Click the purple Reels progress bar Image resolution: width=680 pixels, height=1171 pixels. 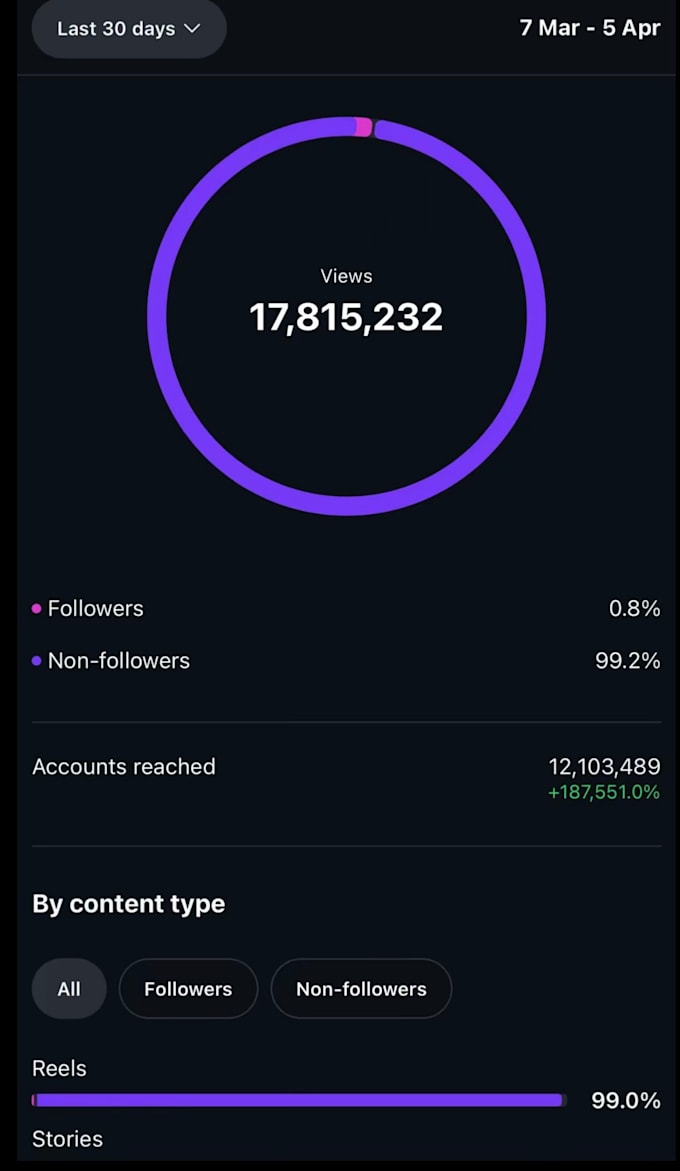299,1100
